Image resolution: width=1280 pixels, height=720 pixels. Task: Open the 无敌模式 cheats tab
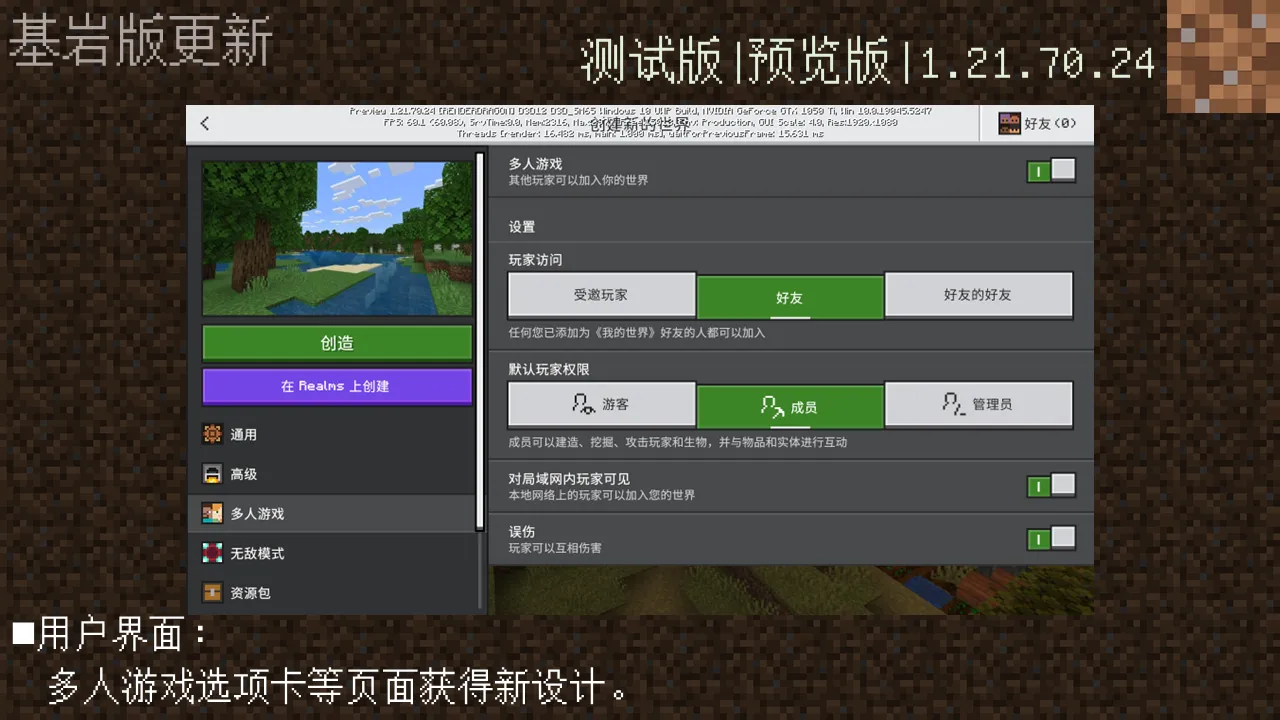click(x=331, y=553)
